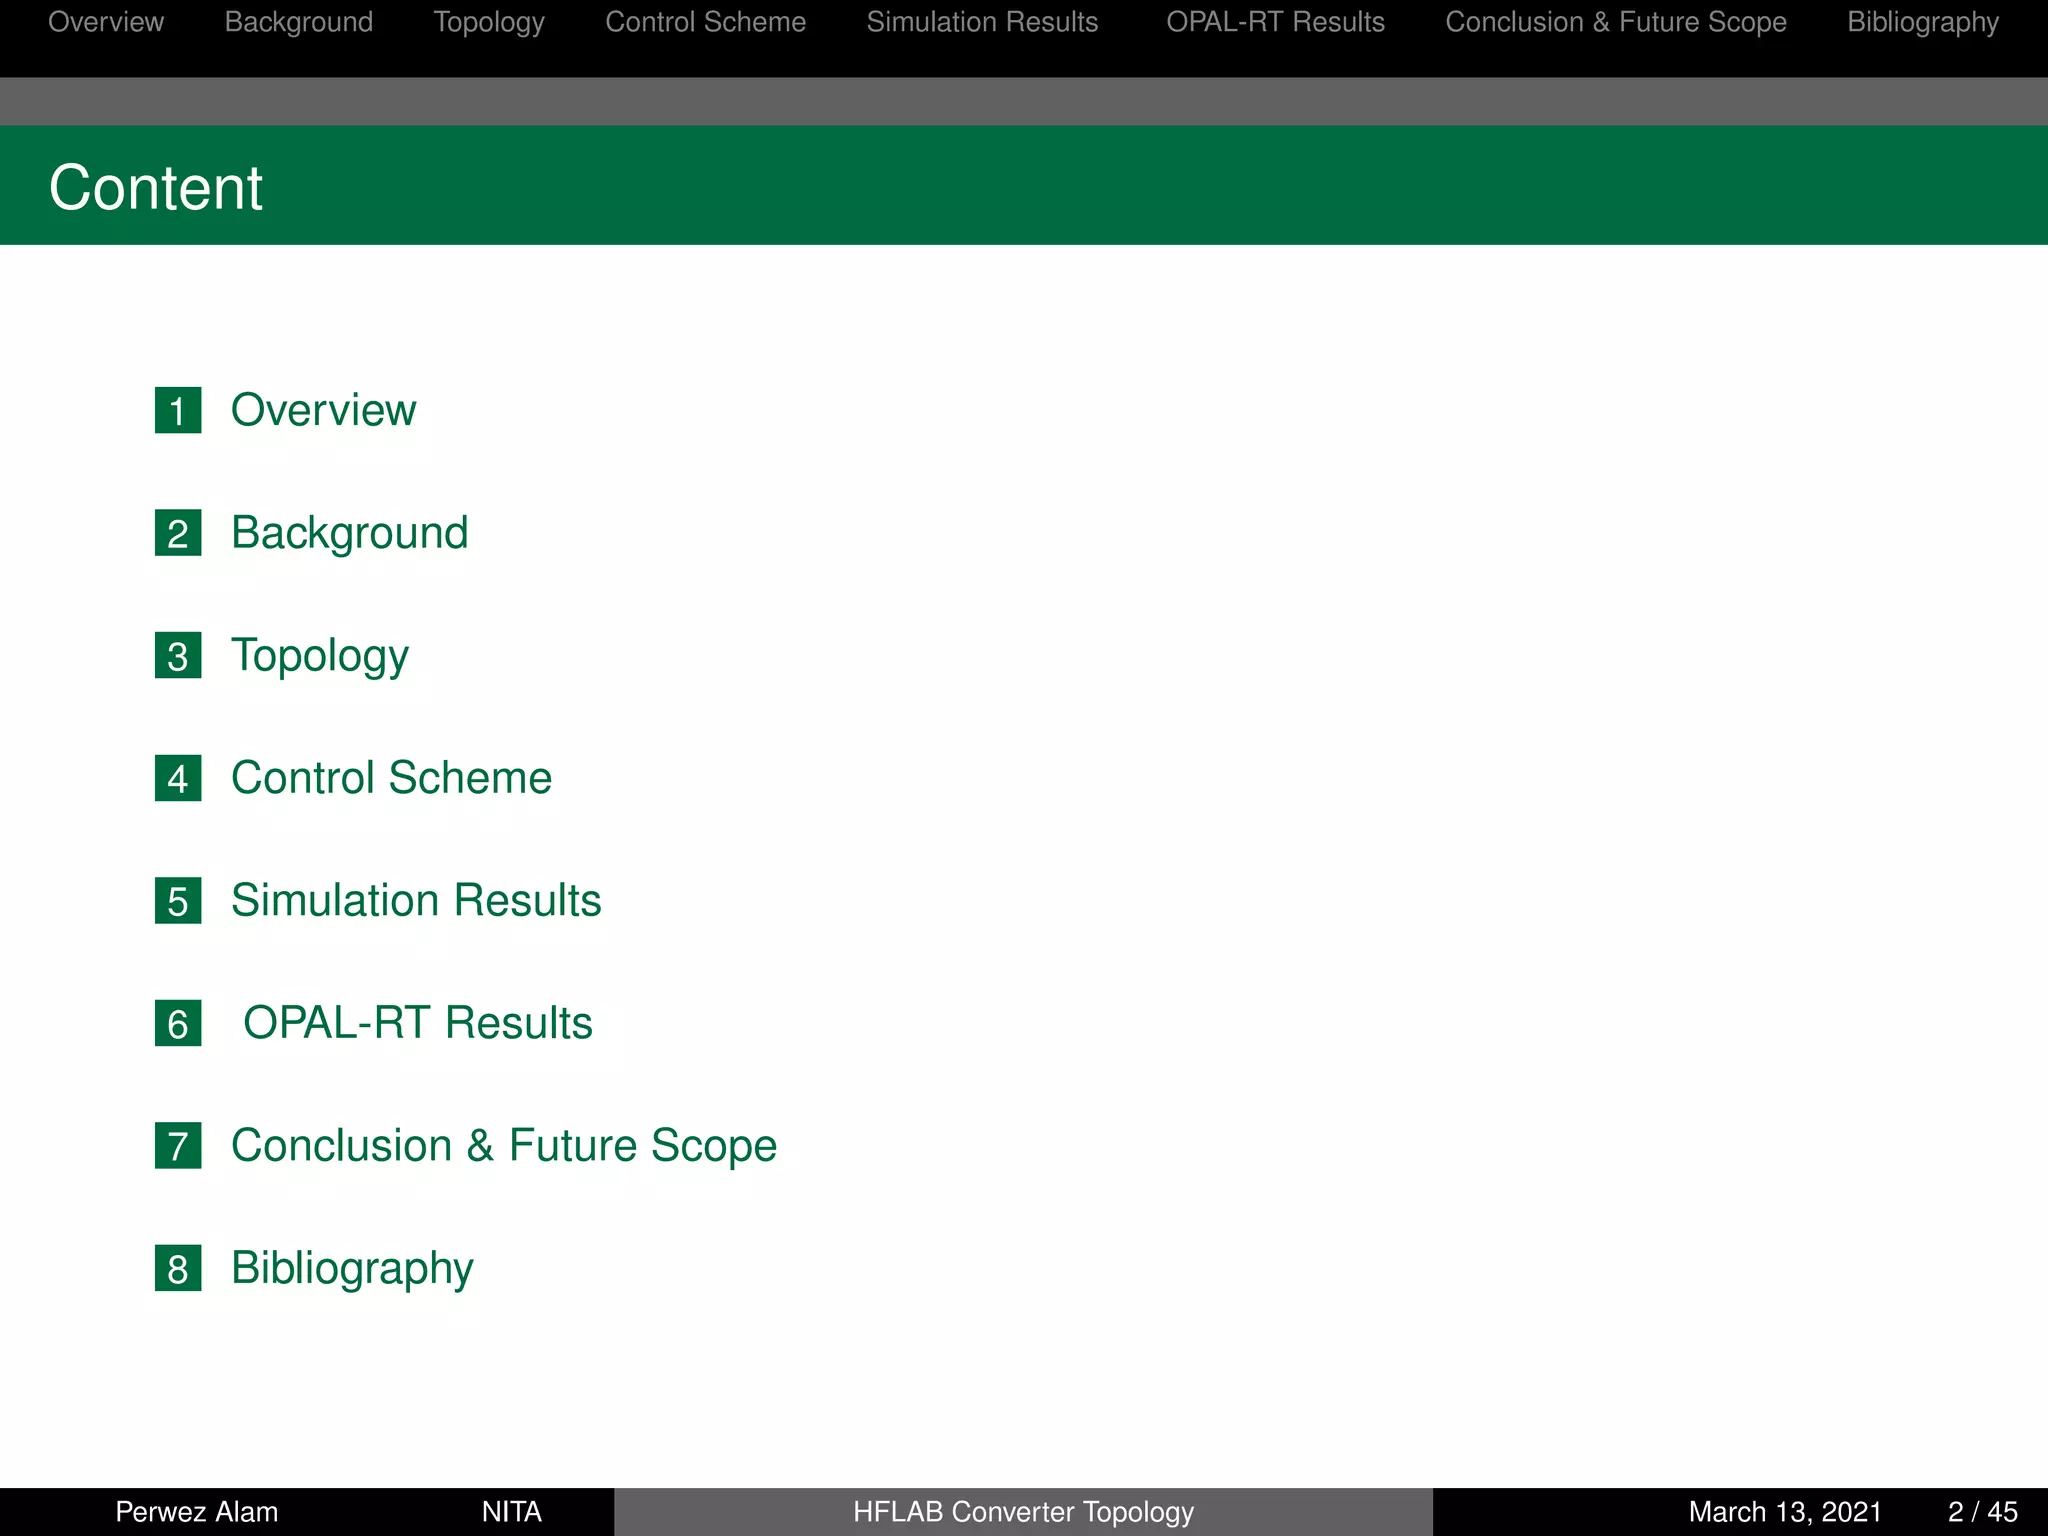Go to Simulation Results in contents list
Screen dimensions: 2048x1536
416,901
